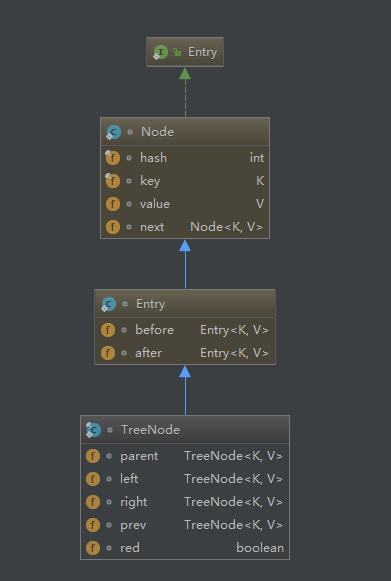
Task: Select the hash field name
Action: (153, 158)
